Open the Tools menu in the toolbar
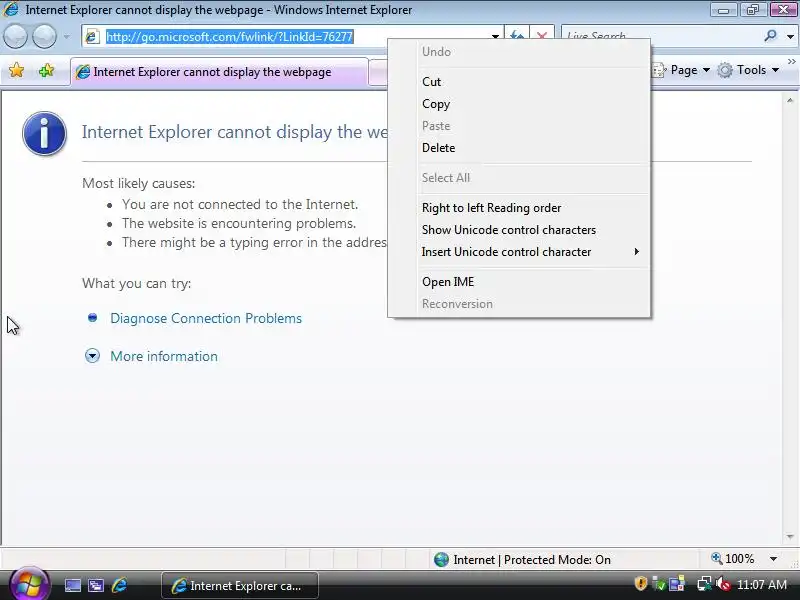The image size is (800, 600). tap(748, 70)
